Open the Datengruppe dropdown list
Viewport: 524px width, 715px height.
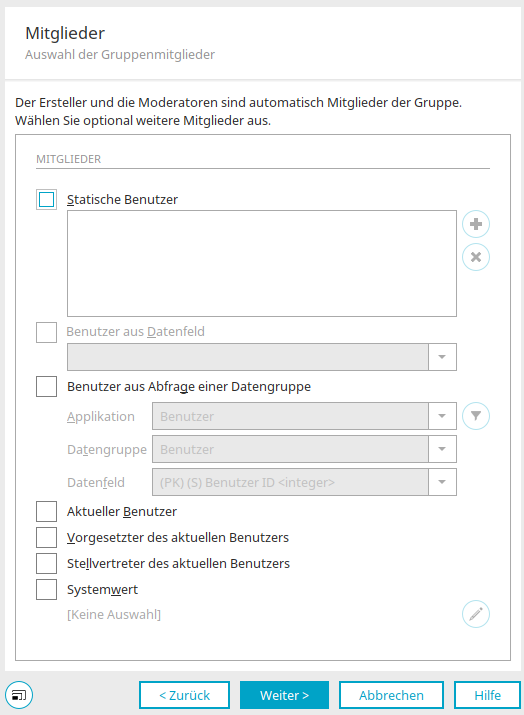(x=442, y=449)
